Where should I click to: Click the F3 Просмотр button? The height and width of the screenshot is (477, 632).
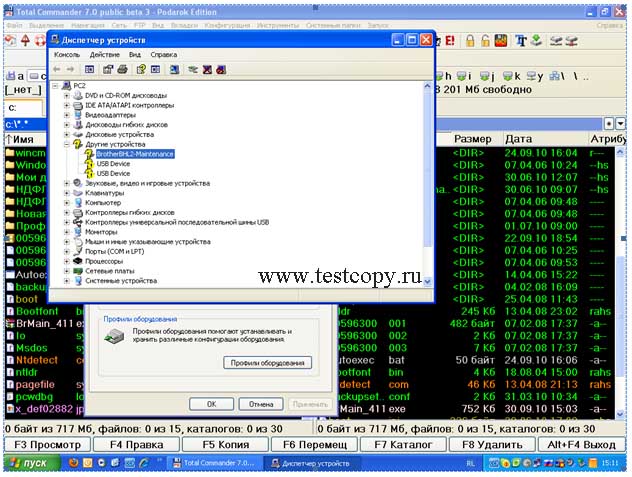48,445
